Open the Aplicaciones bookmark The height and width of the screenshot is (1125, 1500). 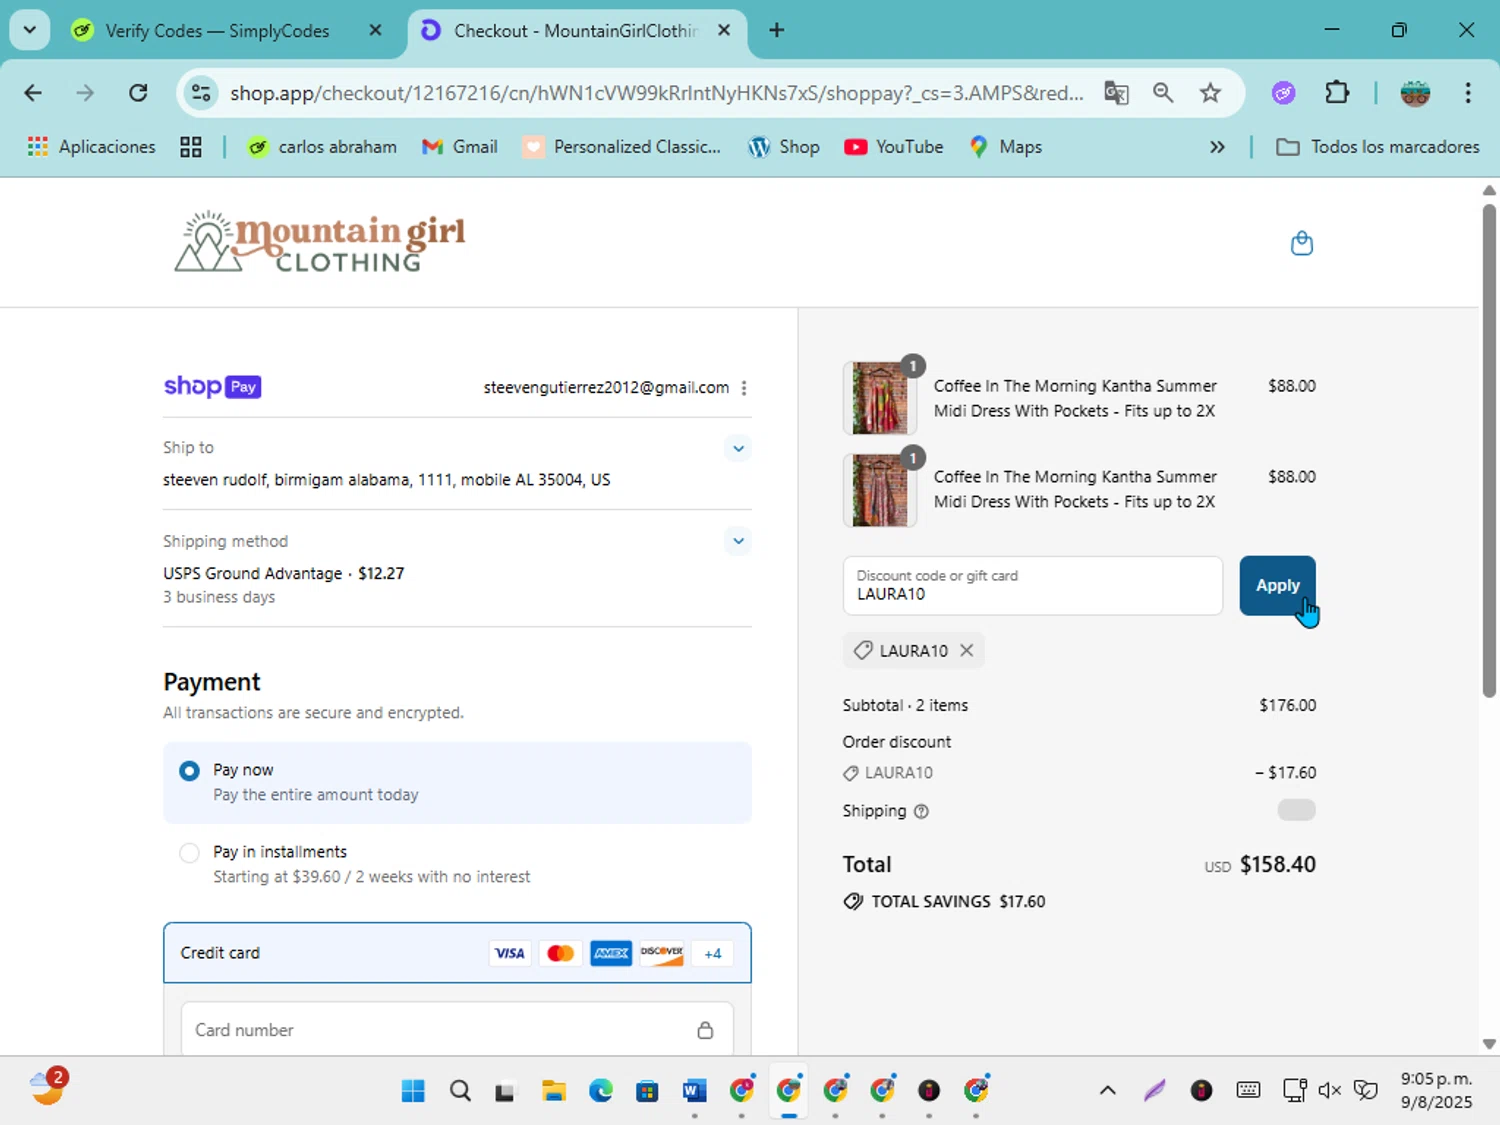[x=92, y=147]
